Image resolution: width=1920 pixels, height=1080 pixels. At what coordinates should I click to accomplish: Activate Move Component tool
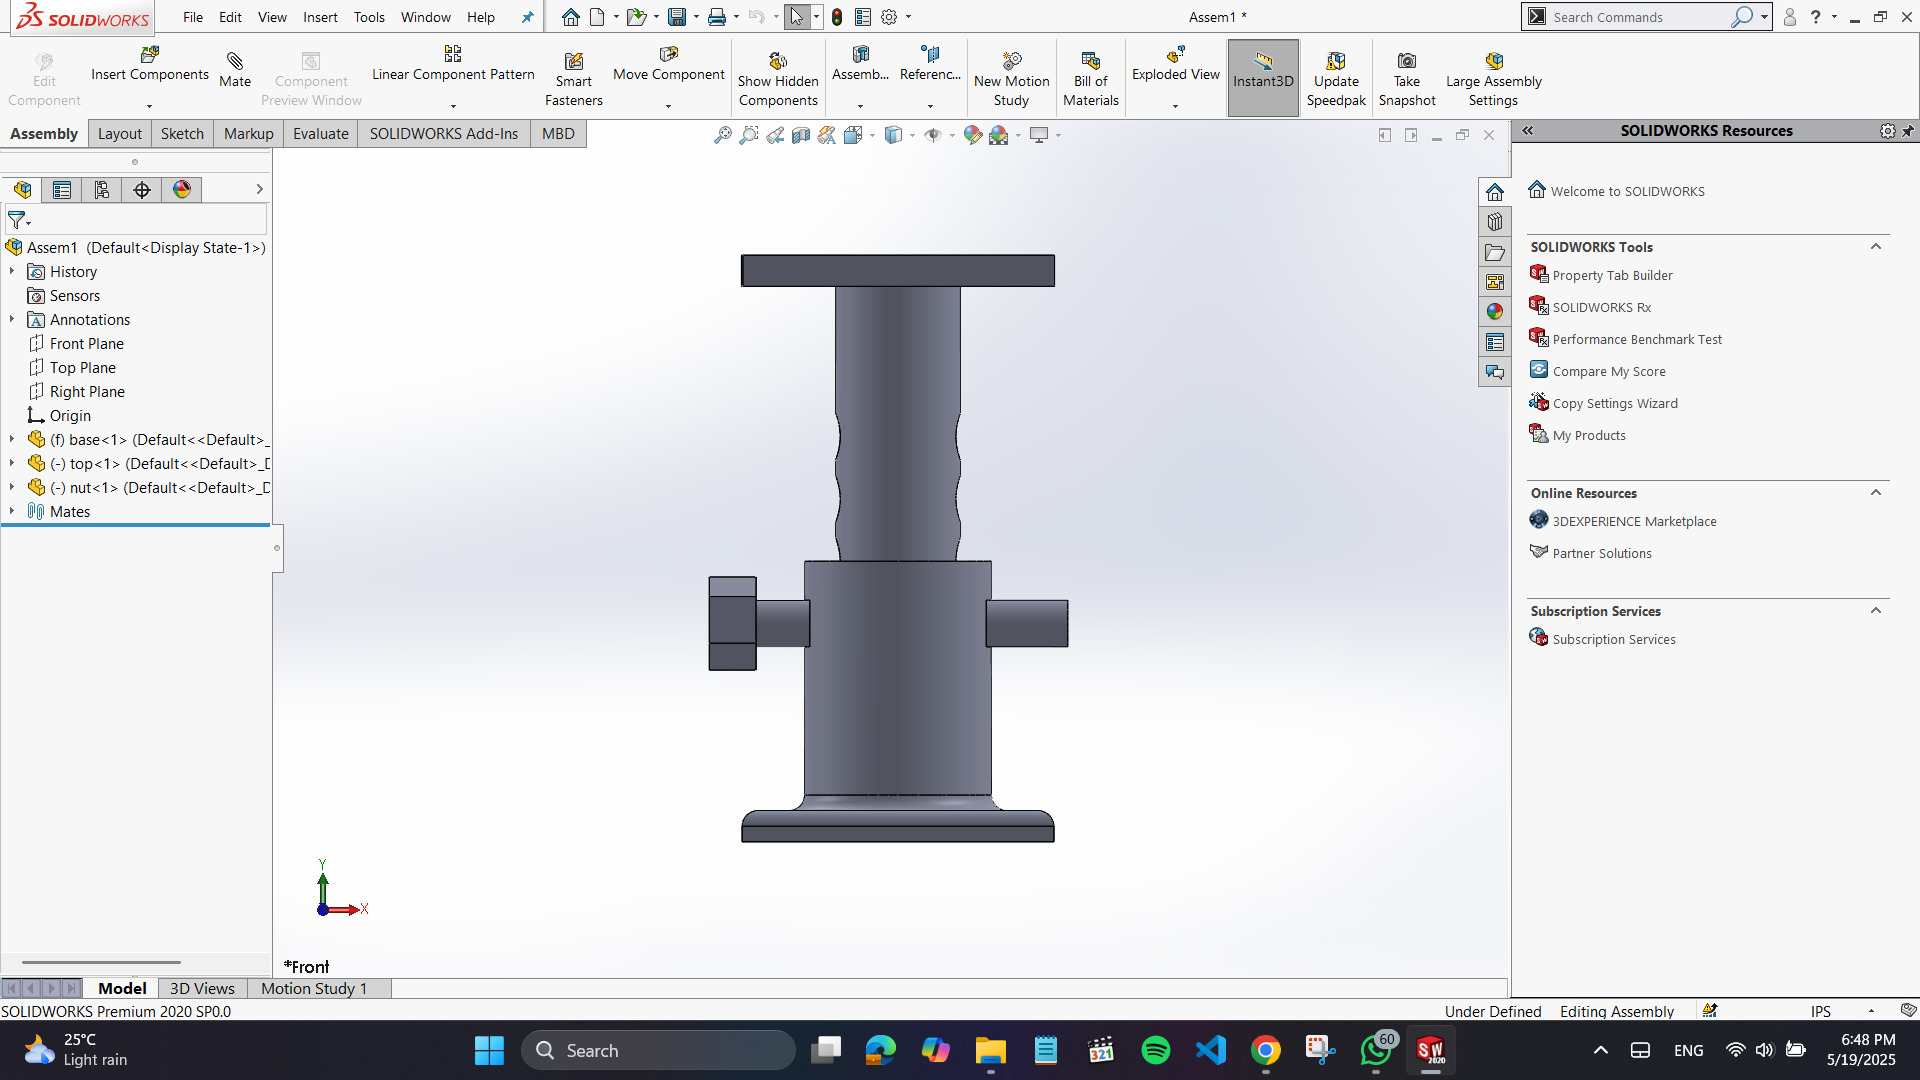tap(668, 64)
